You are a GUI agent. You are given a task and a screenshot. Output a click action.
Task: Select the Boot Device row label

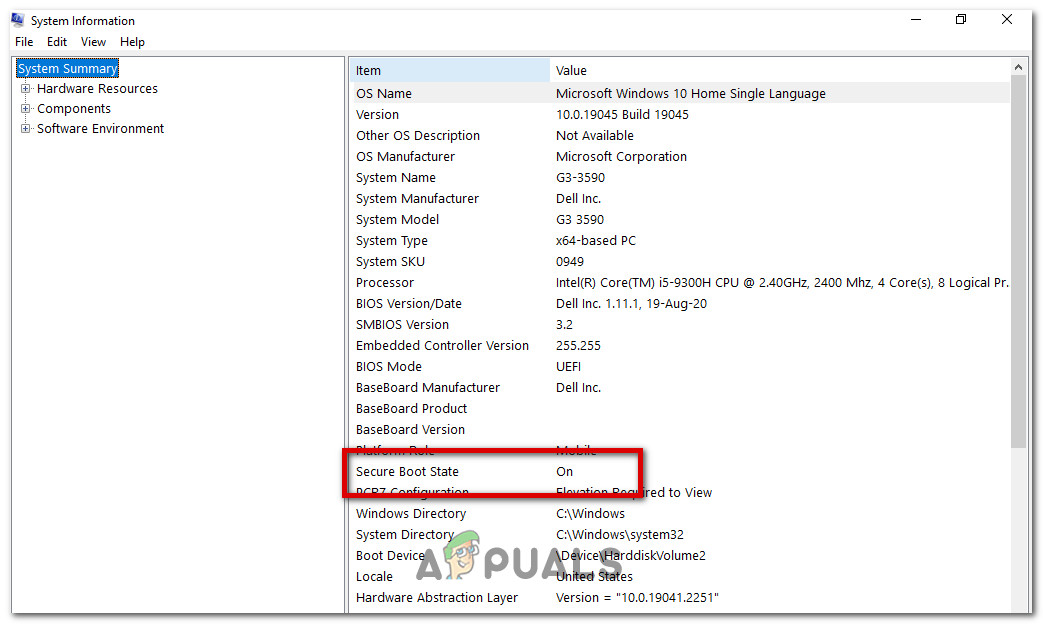coord(390,555)
